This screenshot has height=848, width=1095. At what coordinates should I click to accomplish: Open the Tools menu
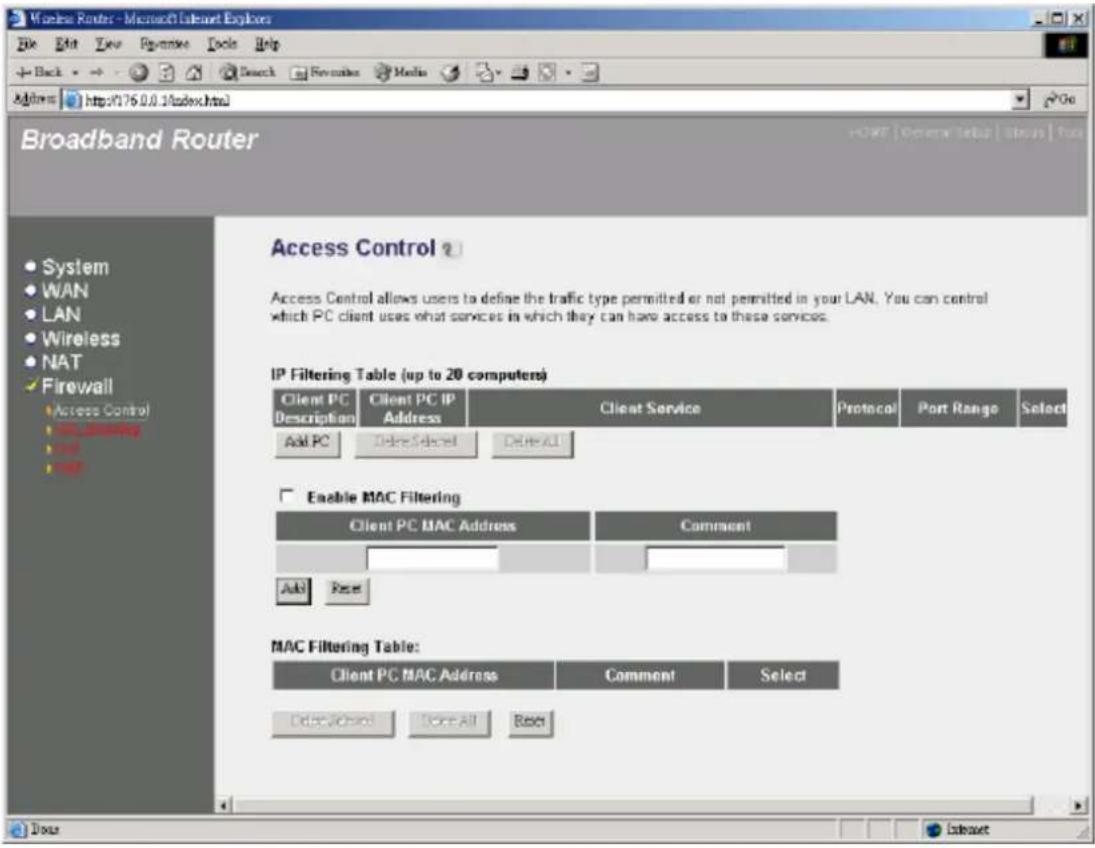tap(222, 45)
